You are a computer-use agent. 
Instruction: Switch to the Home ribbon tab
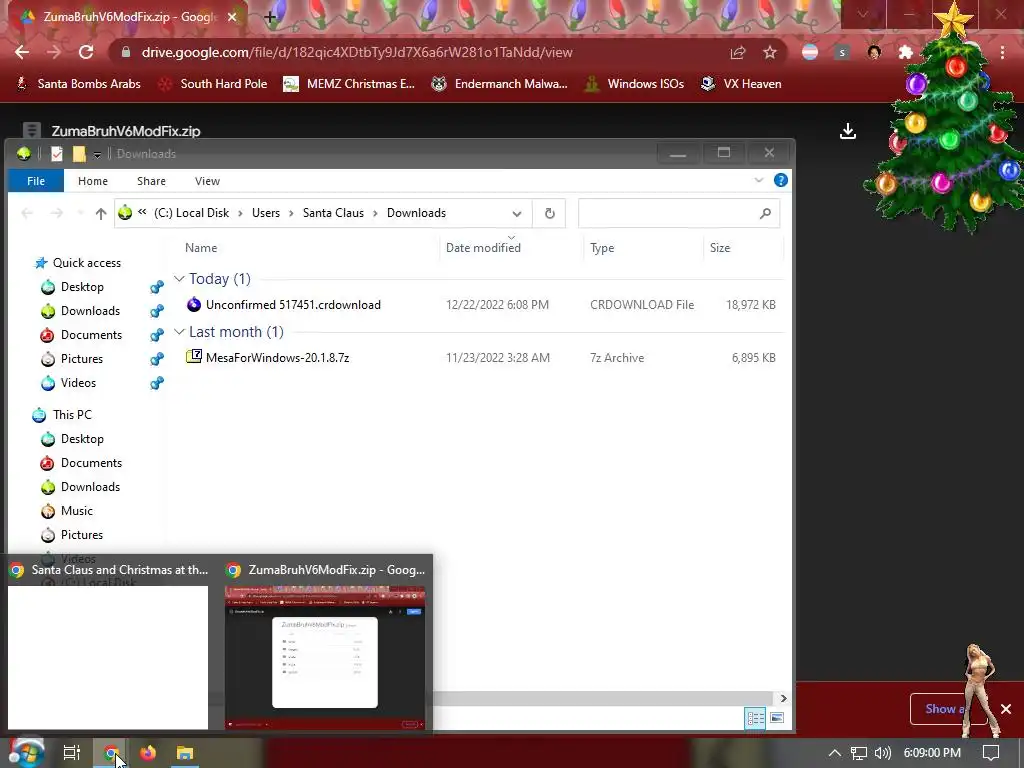coord(93,181)
